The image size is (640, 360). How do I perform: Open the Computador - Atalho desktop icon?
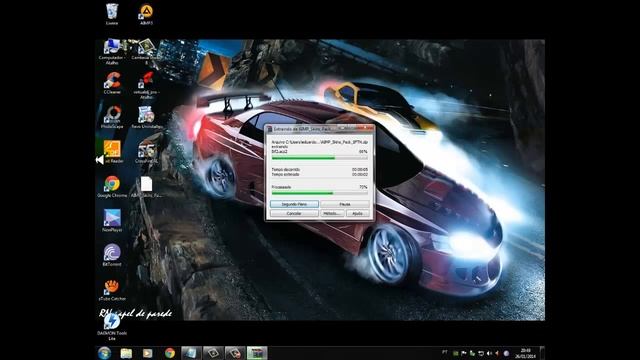coord(112,51)
